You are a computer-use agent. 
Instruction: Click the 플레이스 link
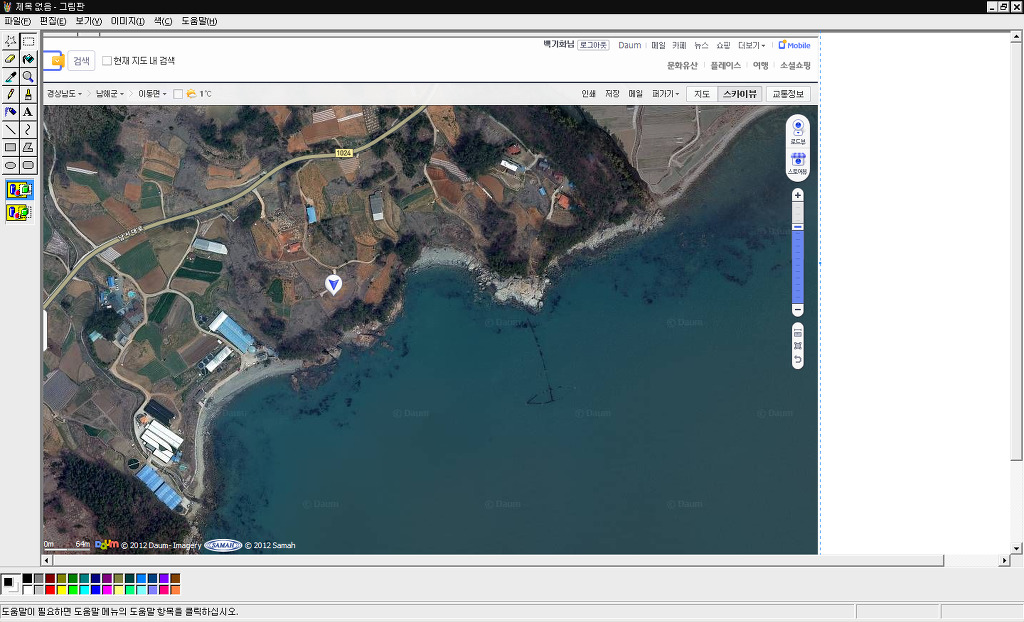[x=726, y=65]
